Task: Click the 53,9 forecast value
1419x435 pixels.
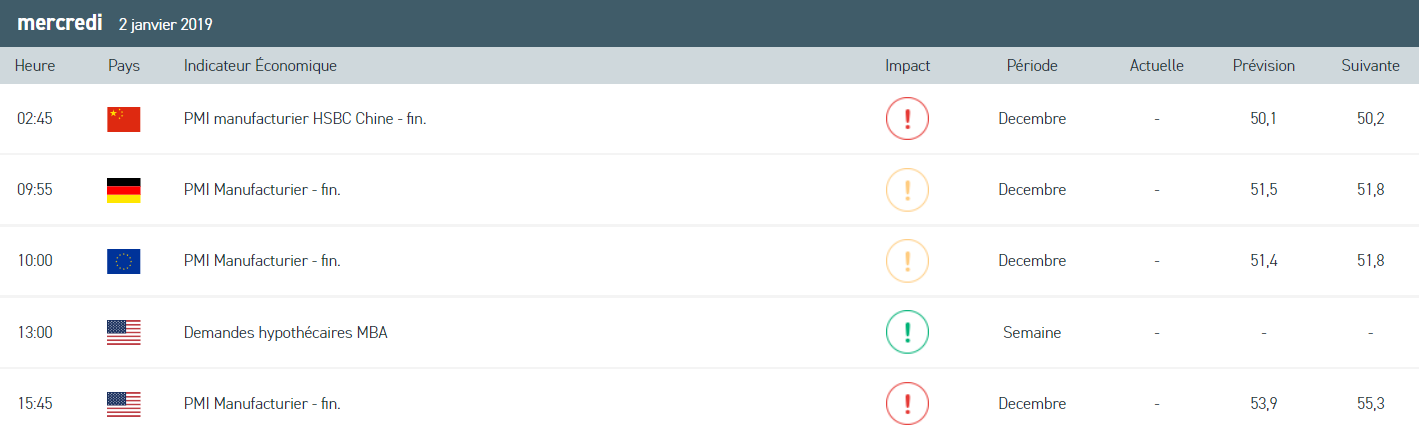Action: (x=1264, y=404)
